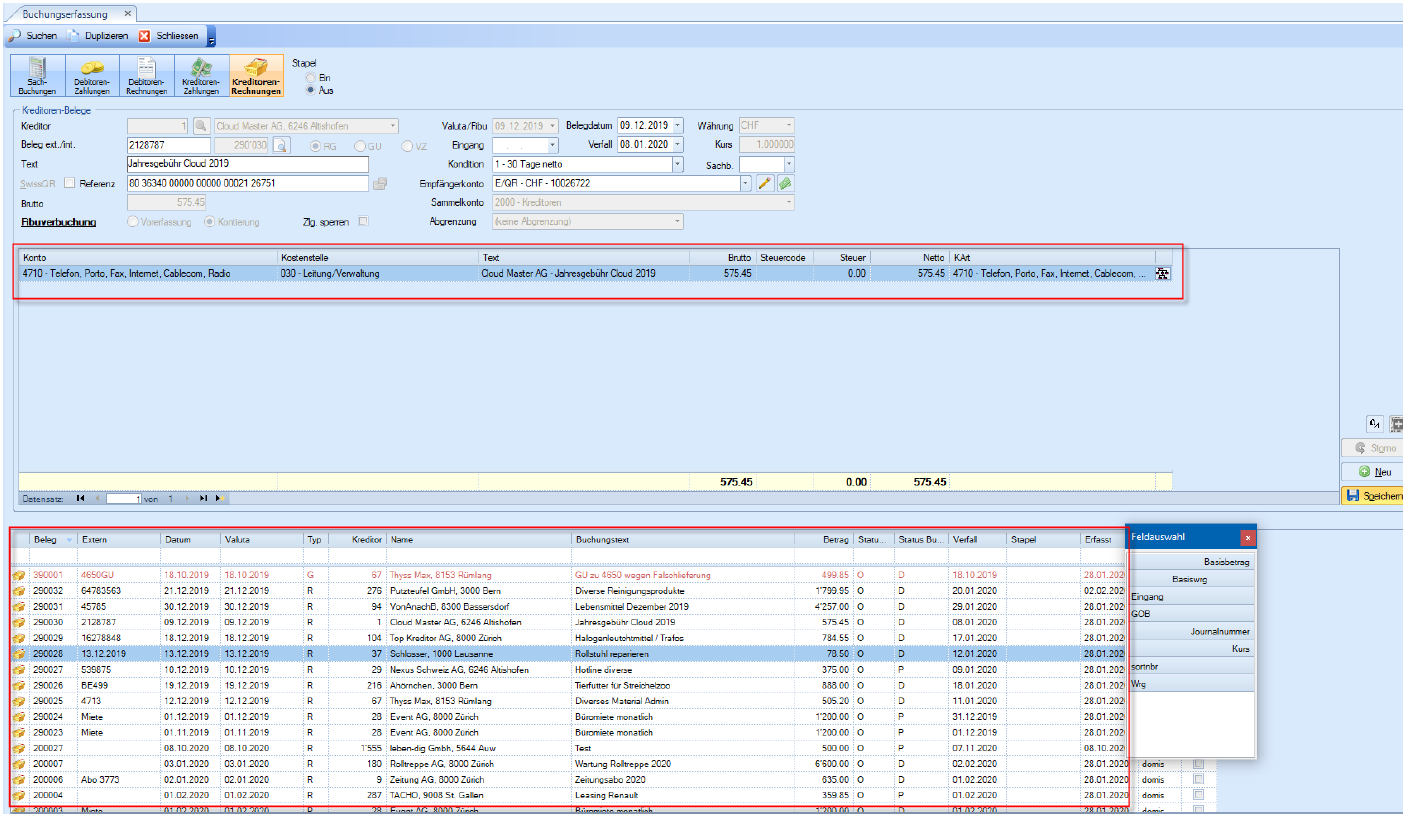Open the Sach-Buchungen module
1405x817 pixels.
[38, 76]
